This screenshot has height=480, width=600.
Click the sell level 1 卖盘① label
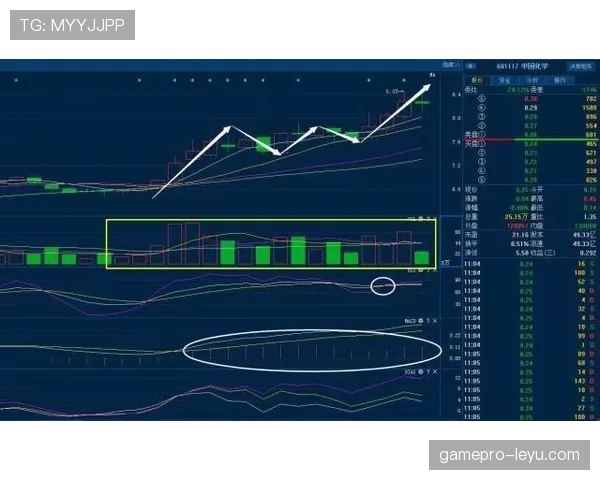[x=475, y=135]
